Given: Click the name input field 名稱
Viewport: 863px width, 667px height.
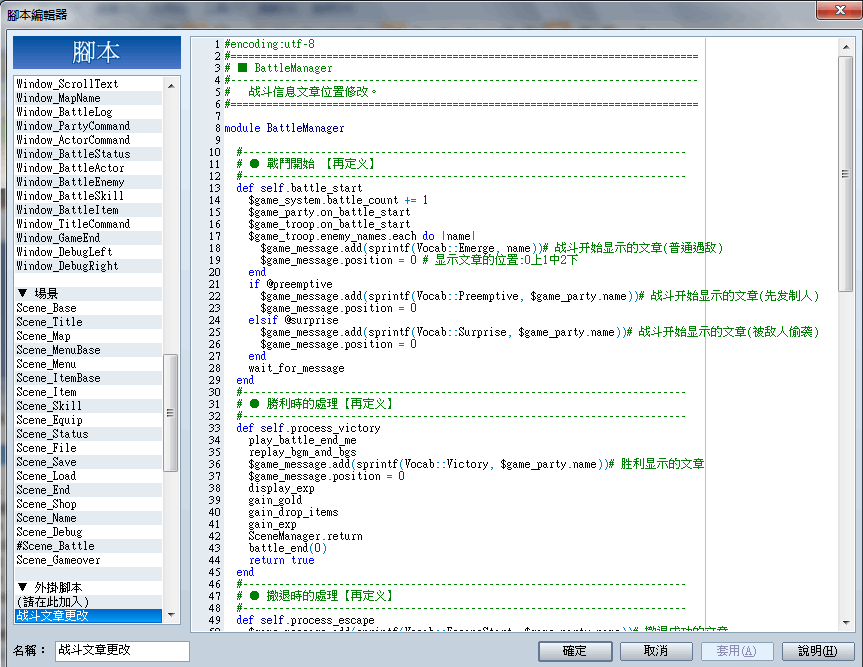Looking at the screenshot, I should (122, 650).
